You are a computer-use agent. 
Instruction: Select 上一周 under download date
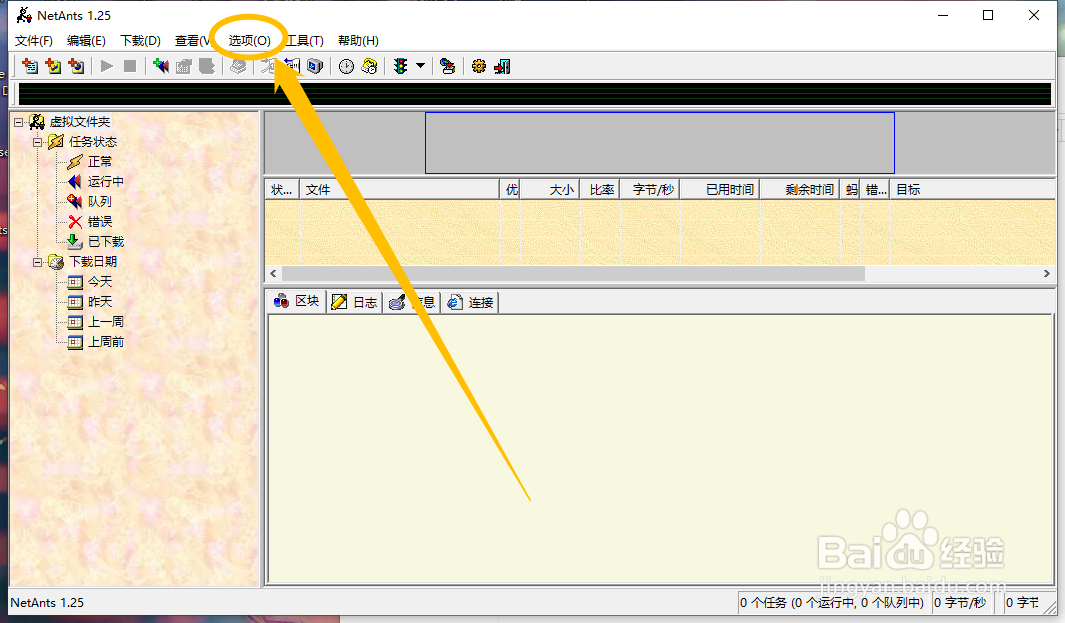tap(106, 321)
